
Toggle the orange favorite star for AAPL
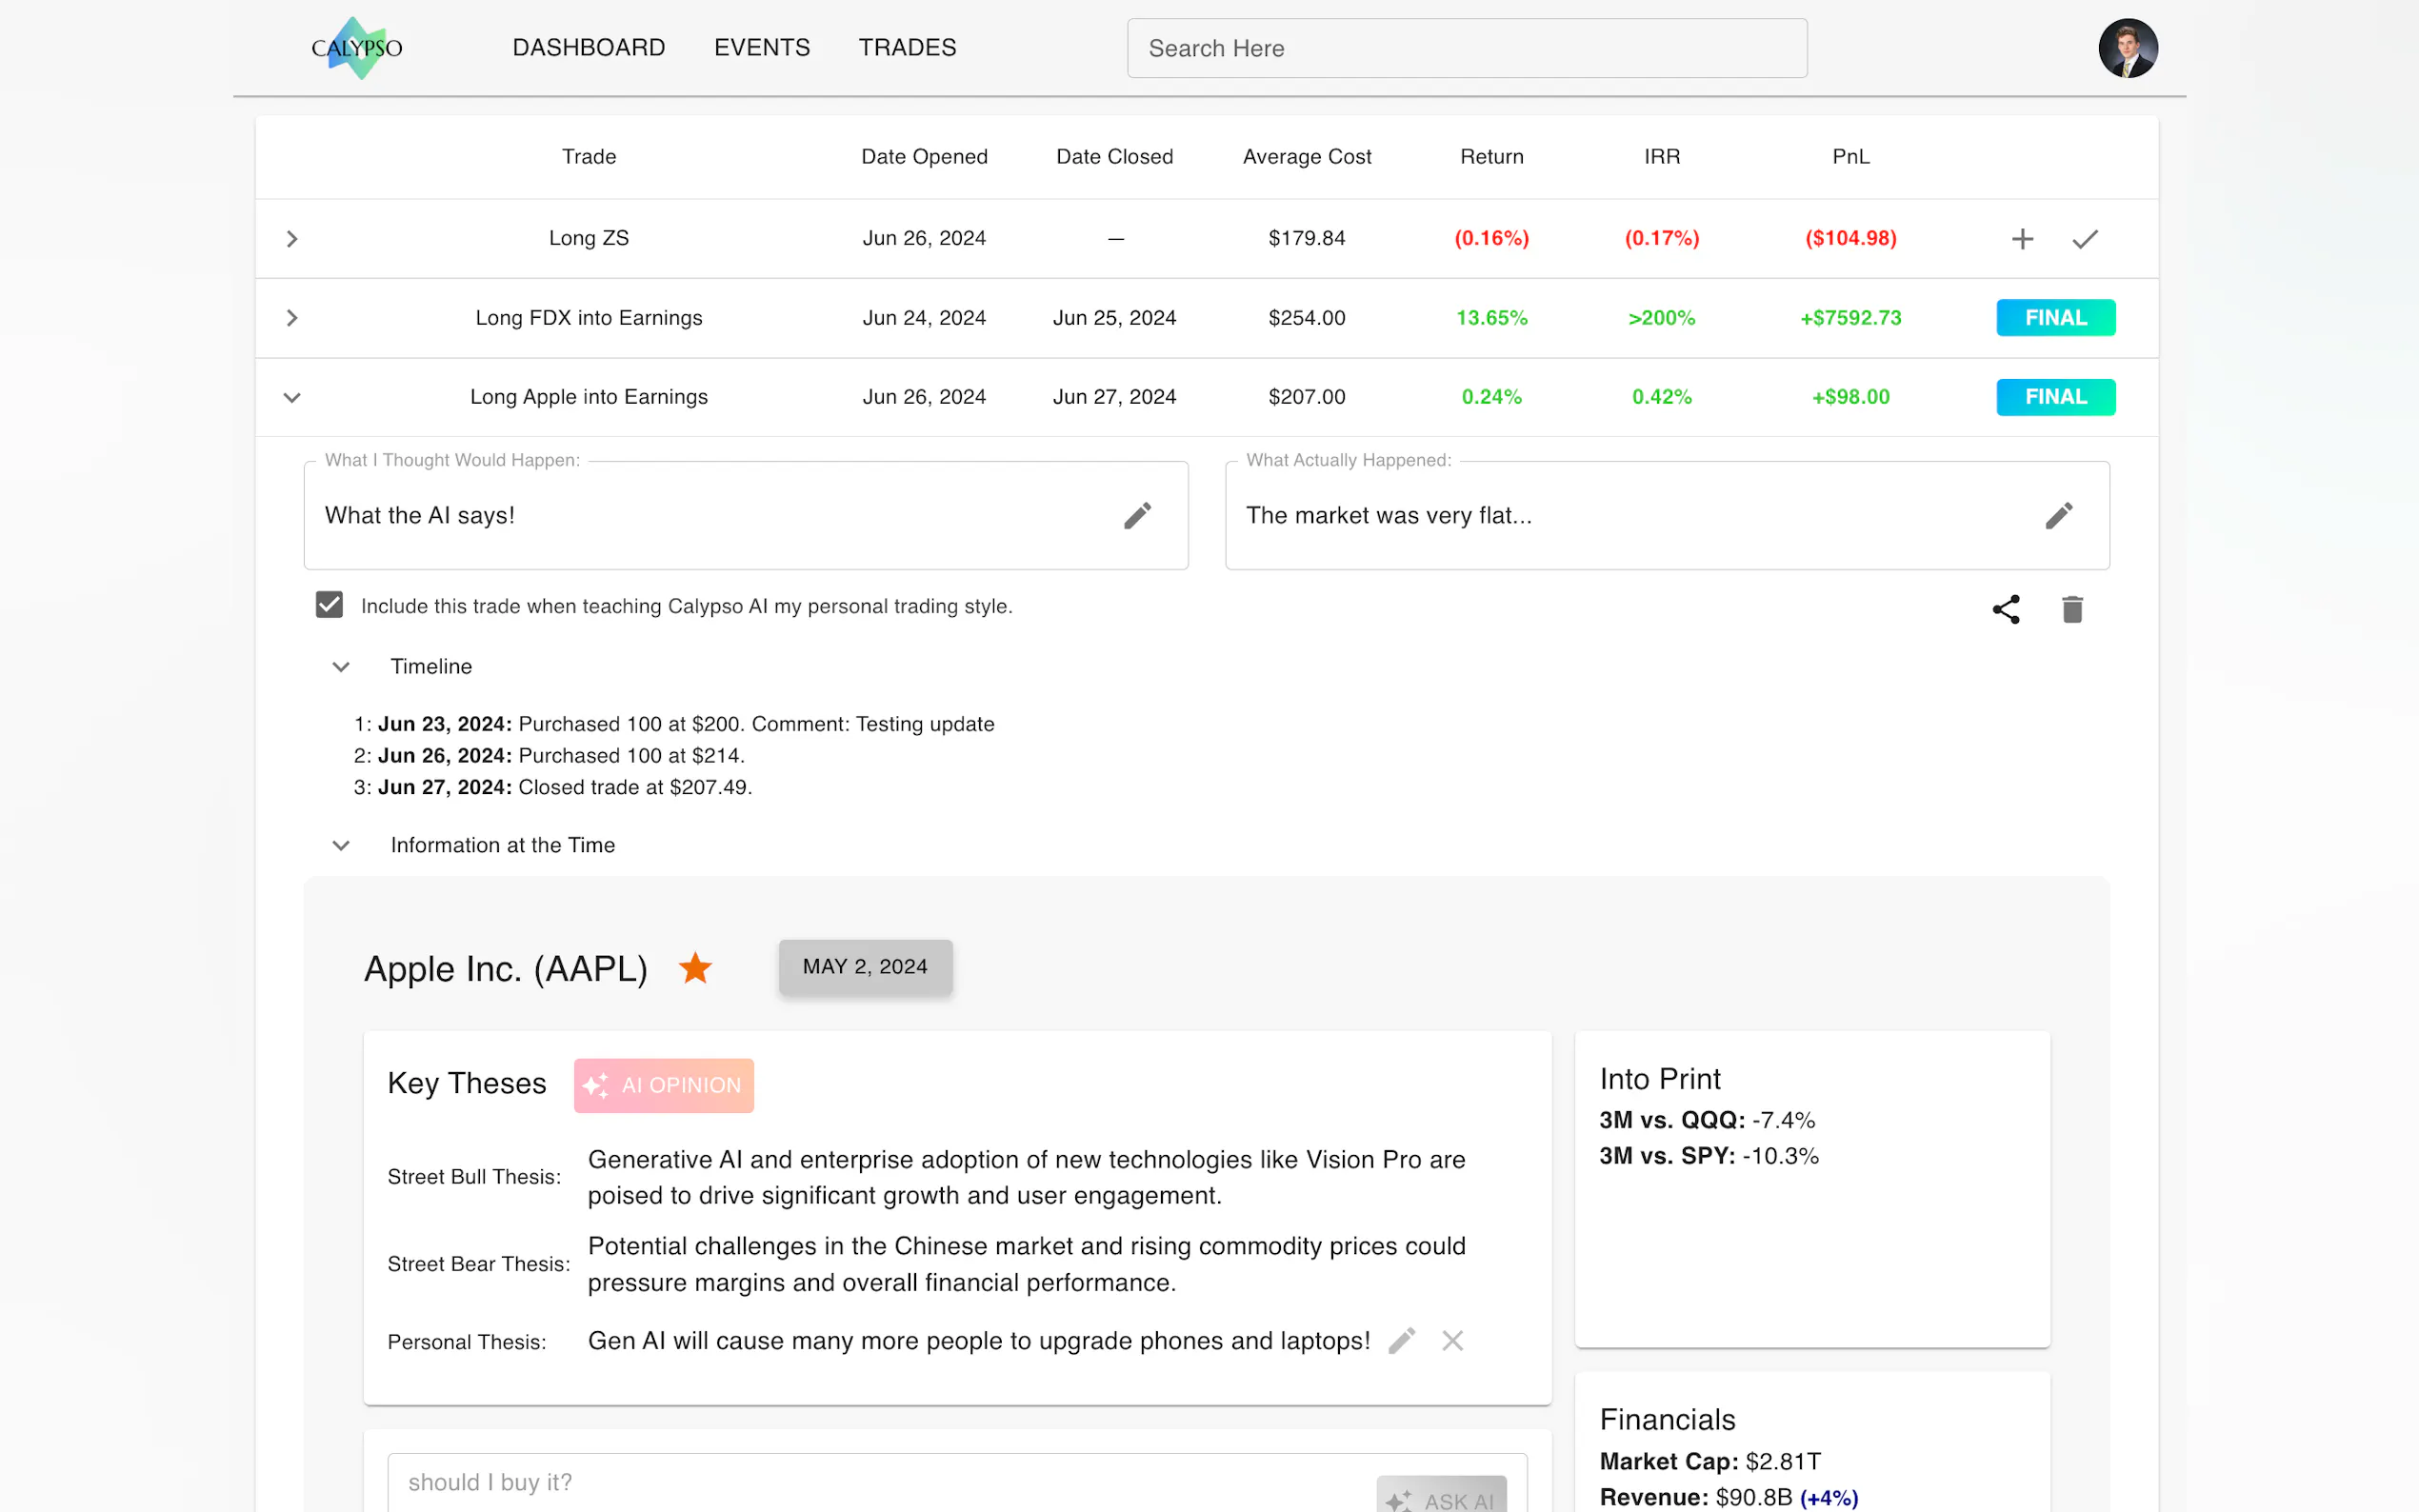click(695, 968)
